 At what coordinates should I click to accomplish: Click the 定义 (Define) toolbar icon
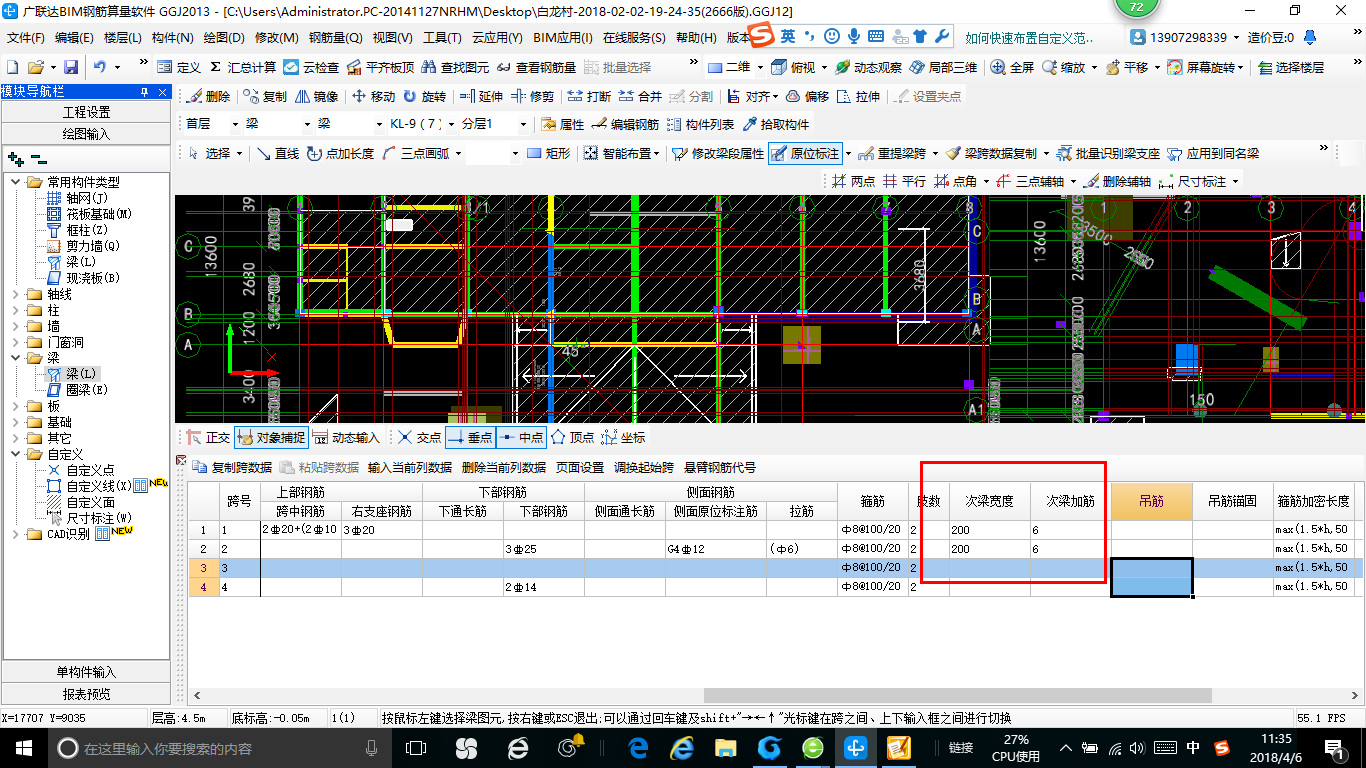pyautogui.click(x=179, y=68)
